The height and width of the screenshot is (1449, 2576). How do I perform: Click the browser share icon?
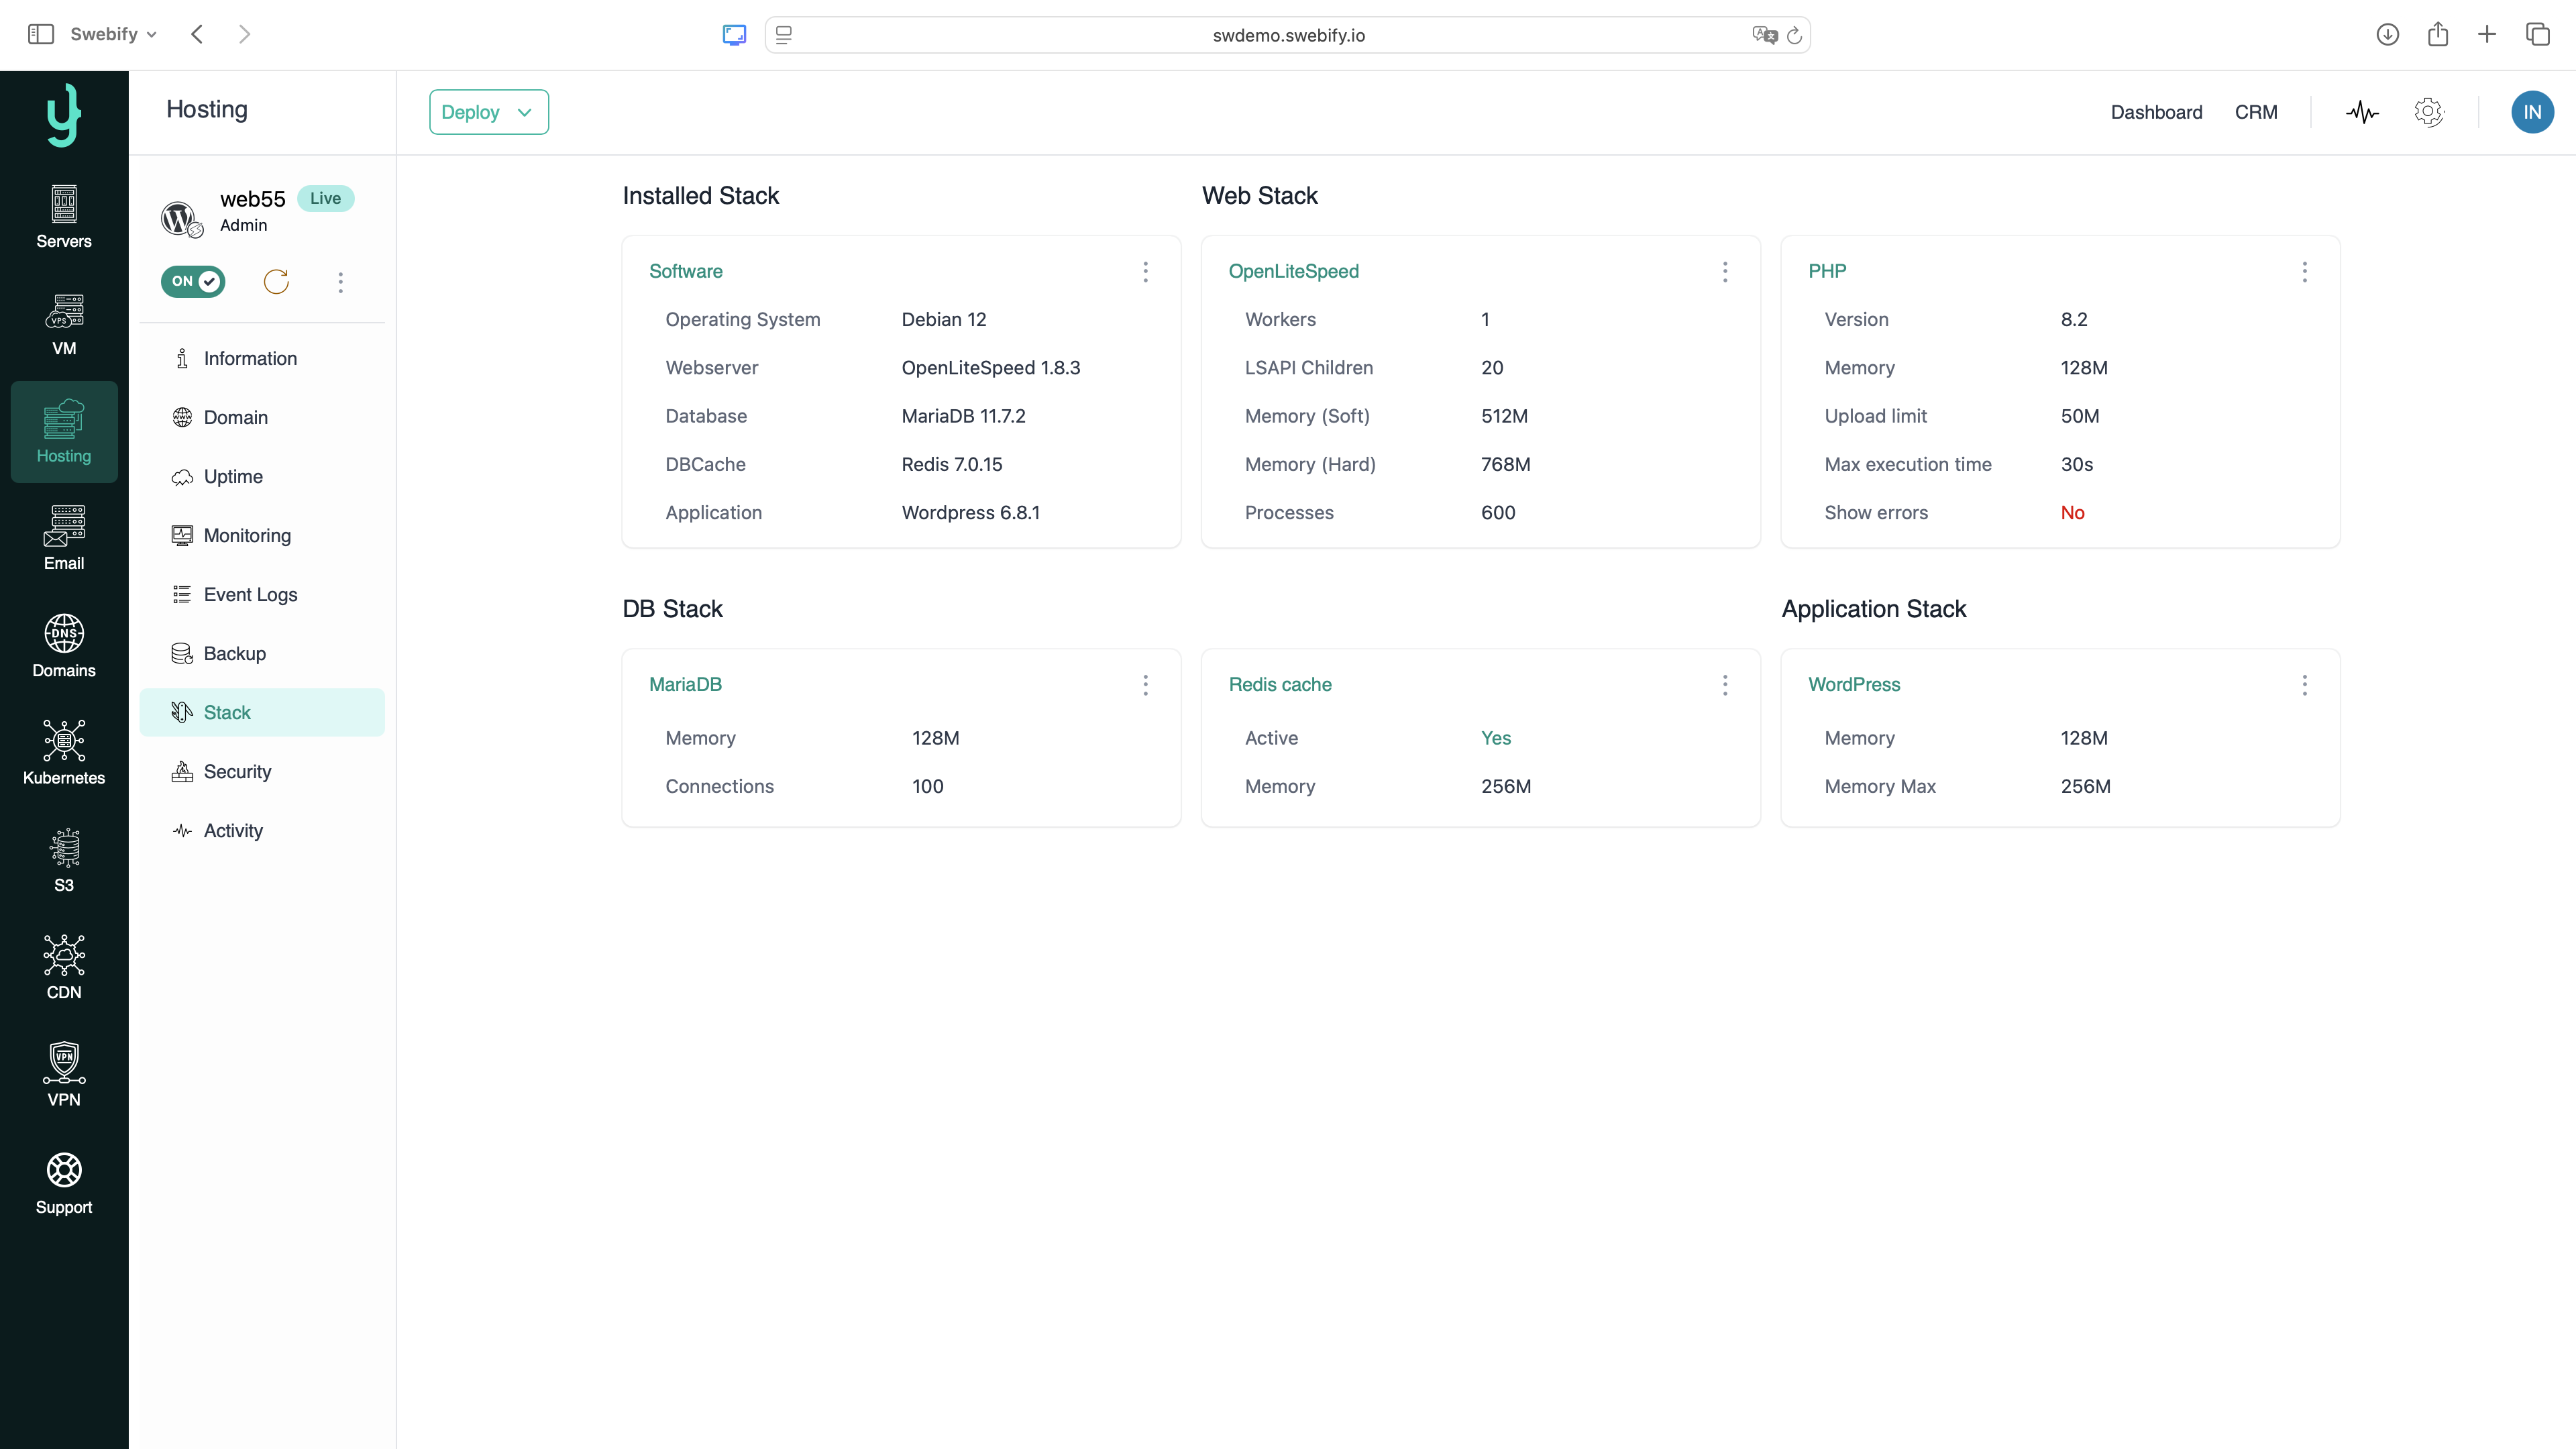(x=2438, y=34)
